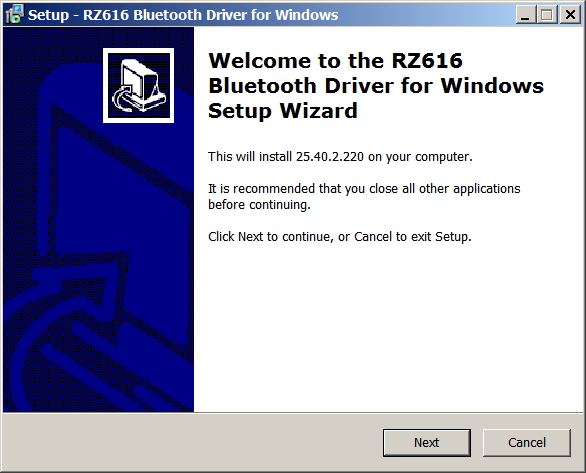
Task: Click the 'Welcome to the RZ616' heading
Action: (335, 61)
